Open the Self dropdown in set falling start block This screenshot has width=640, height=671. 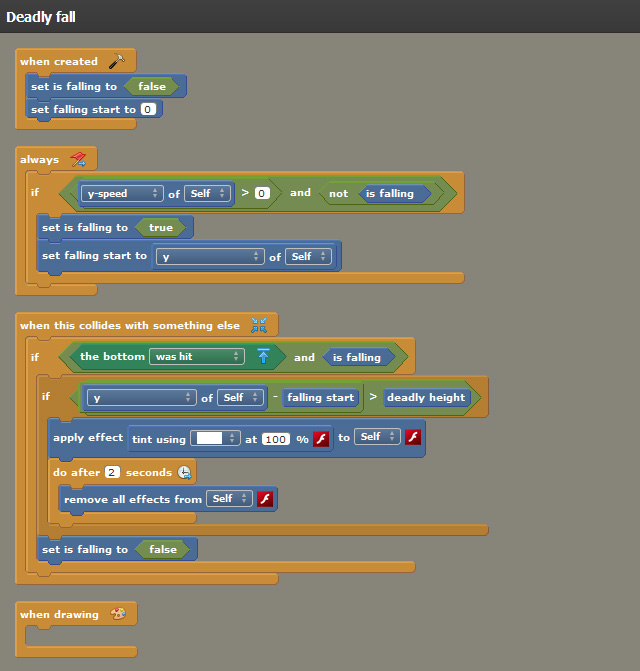point(308,257)
